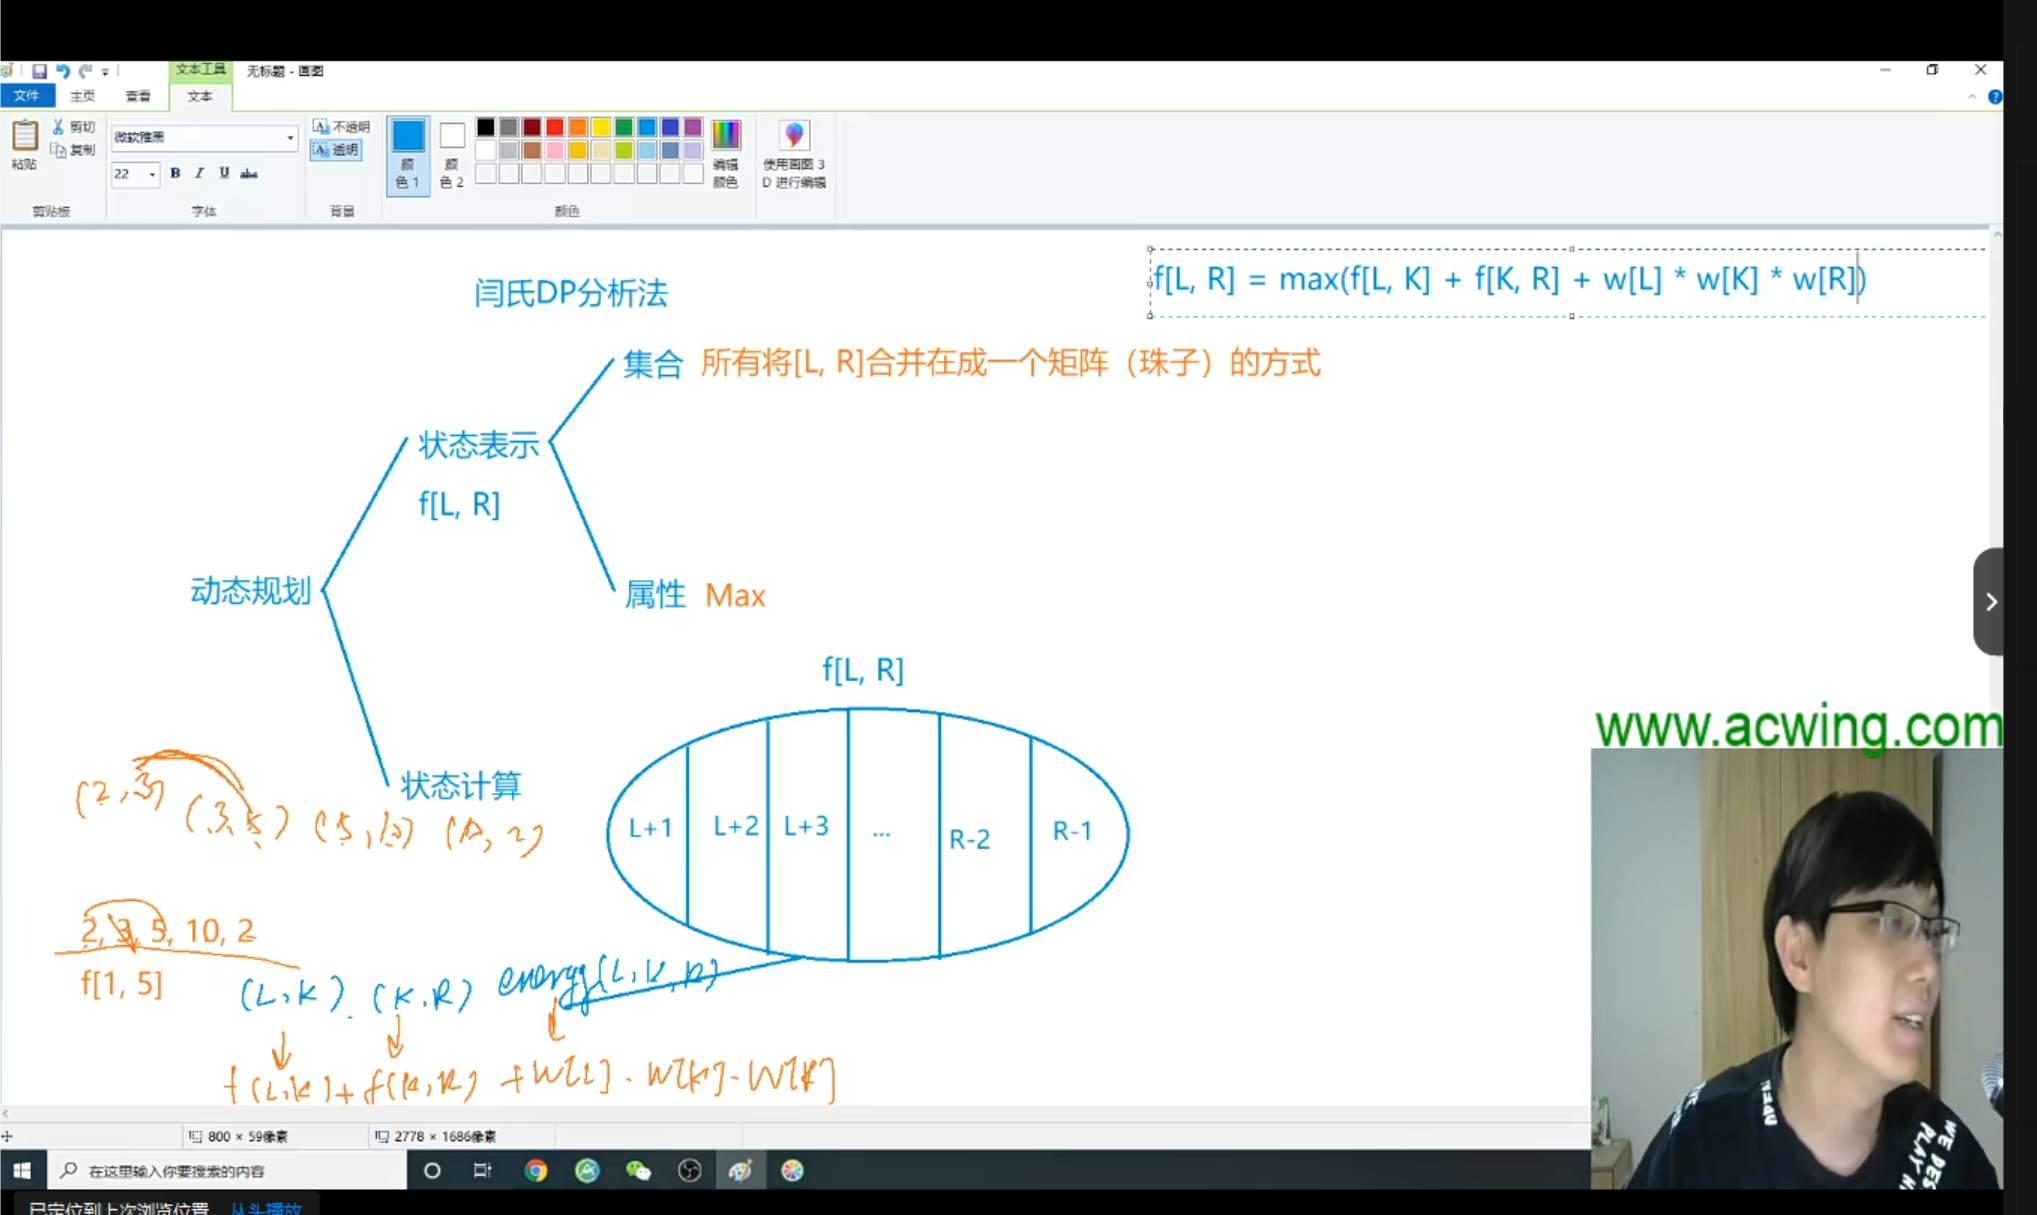The width and height of the screenshot is (2037, 1215).
Task: Click the 复制 (Copy) button
Action: (74, 150)
